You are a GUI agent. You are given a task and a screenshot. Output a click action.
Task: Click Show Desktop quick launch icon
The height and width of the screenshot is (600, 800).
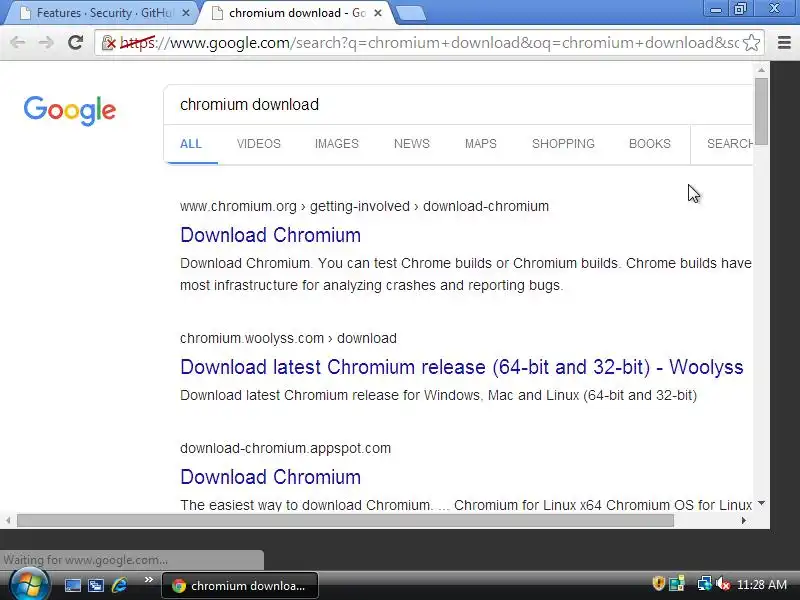pyautogui.click(x=72, y=585)
